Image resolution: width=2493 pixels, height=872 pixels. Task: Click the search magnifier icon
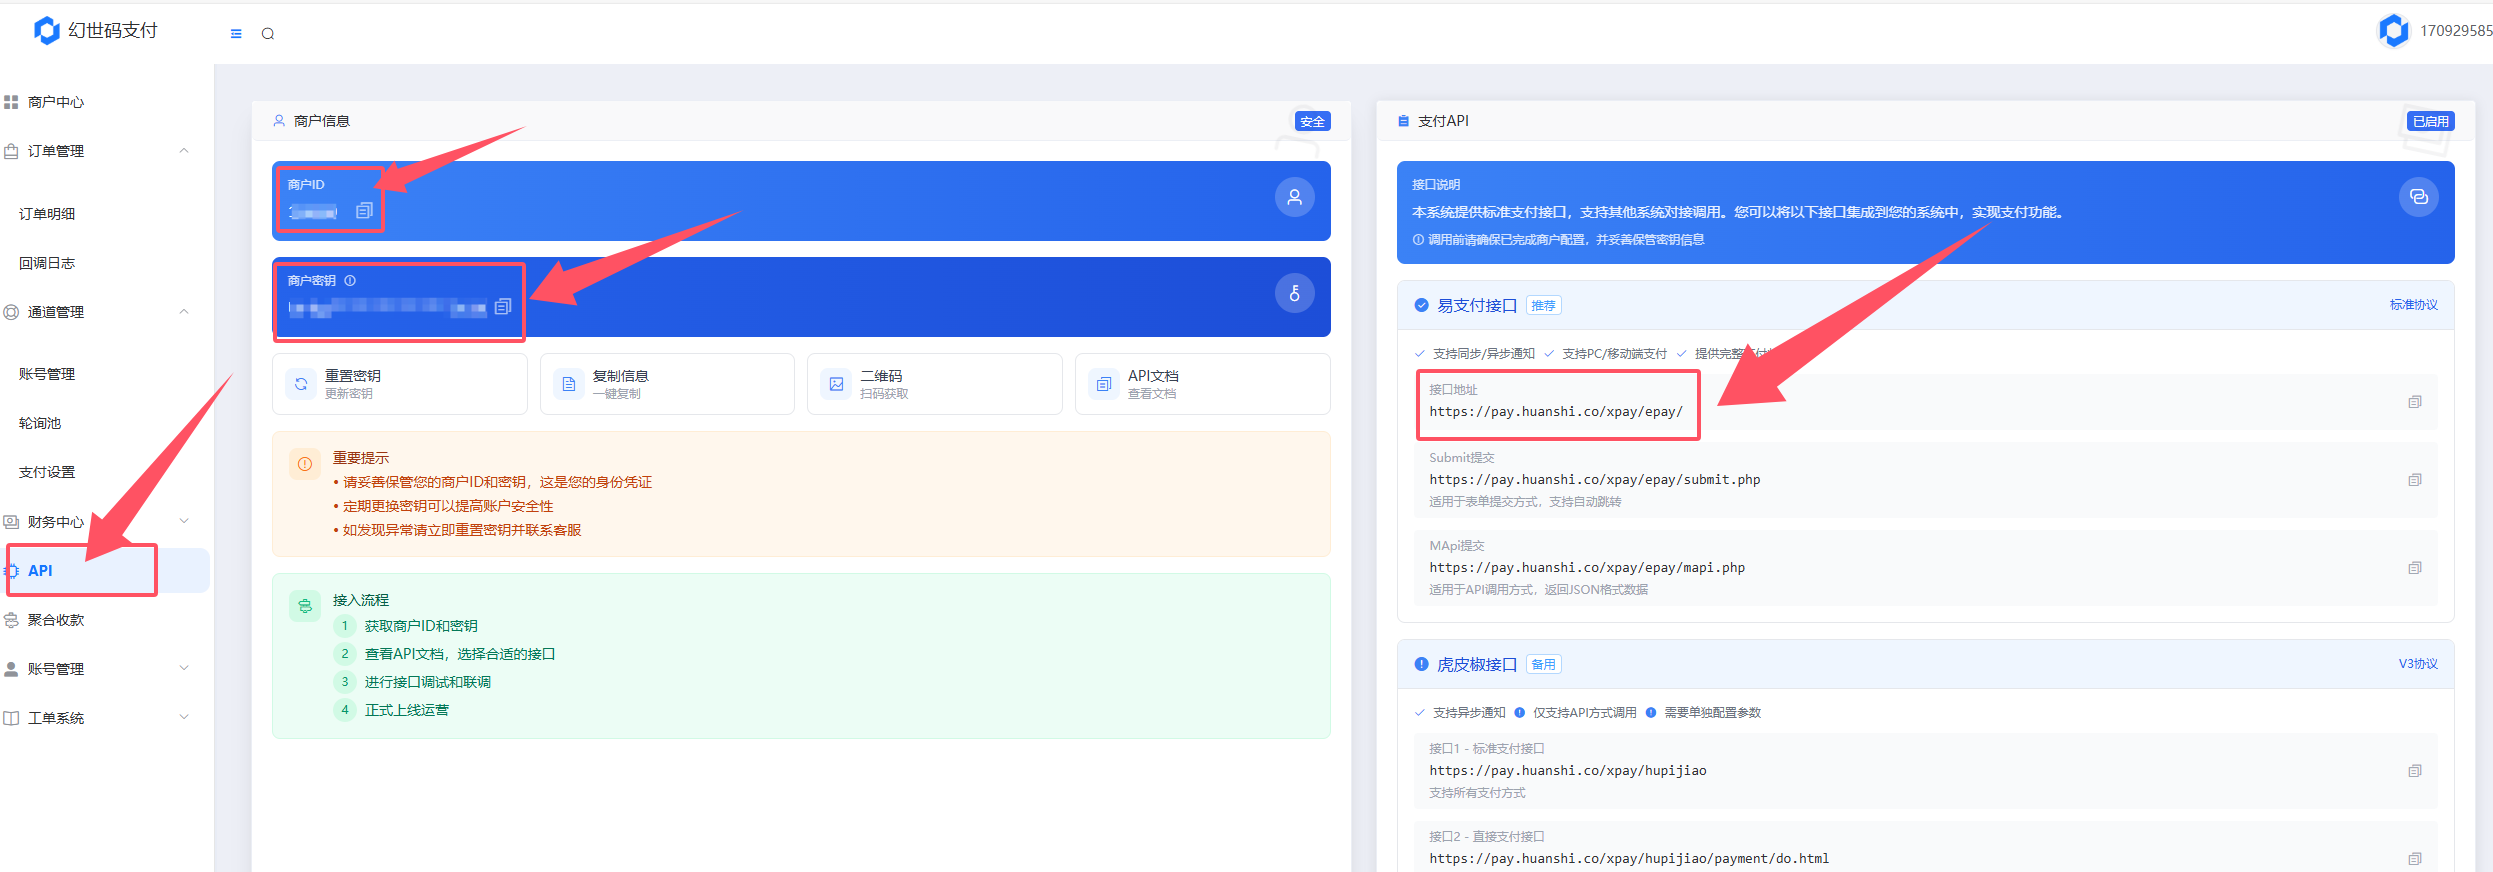click(268, 34)
